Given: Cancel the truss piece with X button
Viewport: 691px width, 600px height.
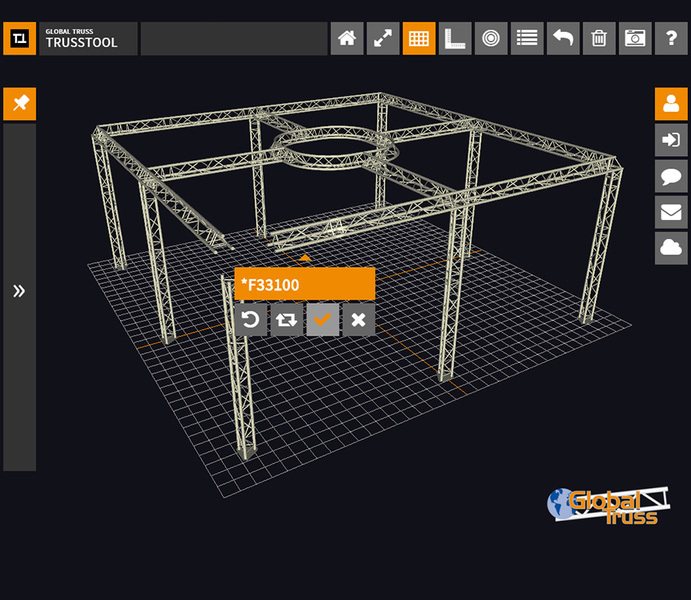Looking at the screenshot, I should [x=358, y=320].
